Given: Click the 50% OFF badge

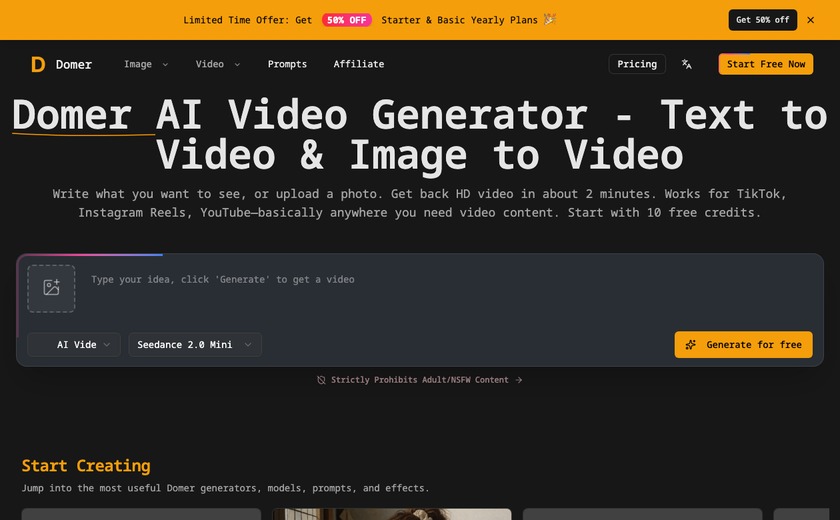Looking at the screenshot, I should pos(347,20).
